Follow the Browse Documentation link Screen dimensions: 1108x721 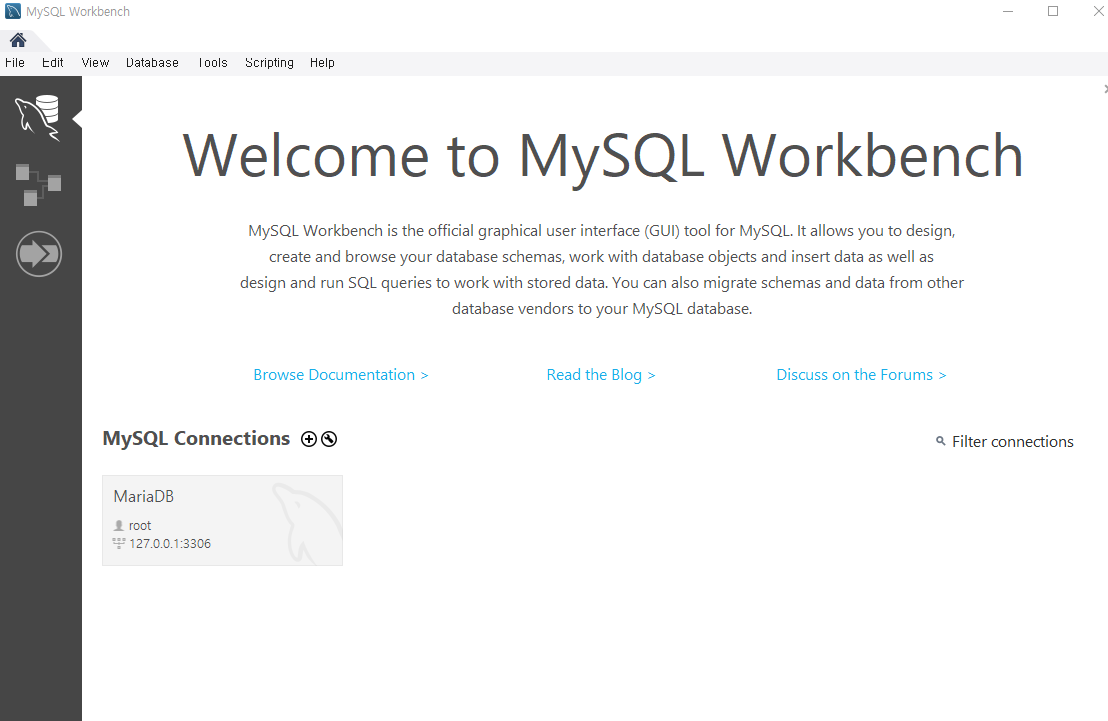point(341,375)
